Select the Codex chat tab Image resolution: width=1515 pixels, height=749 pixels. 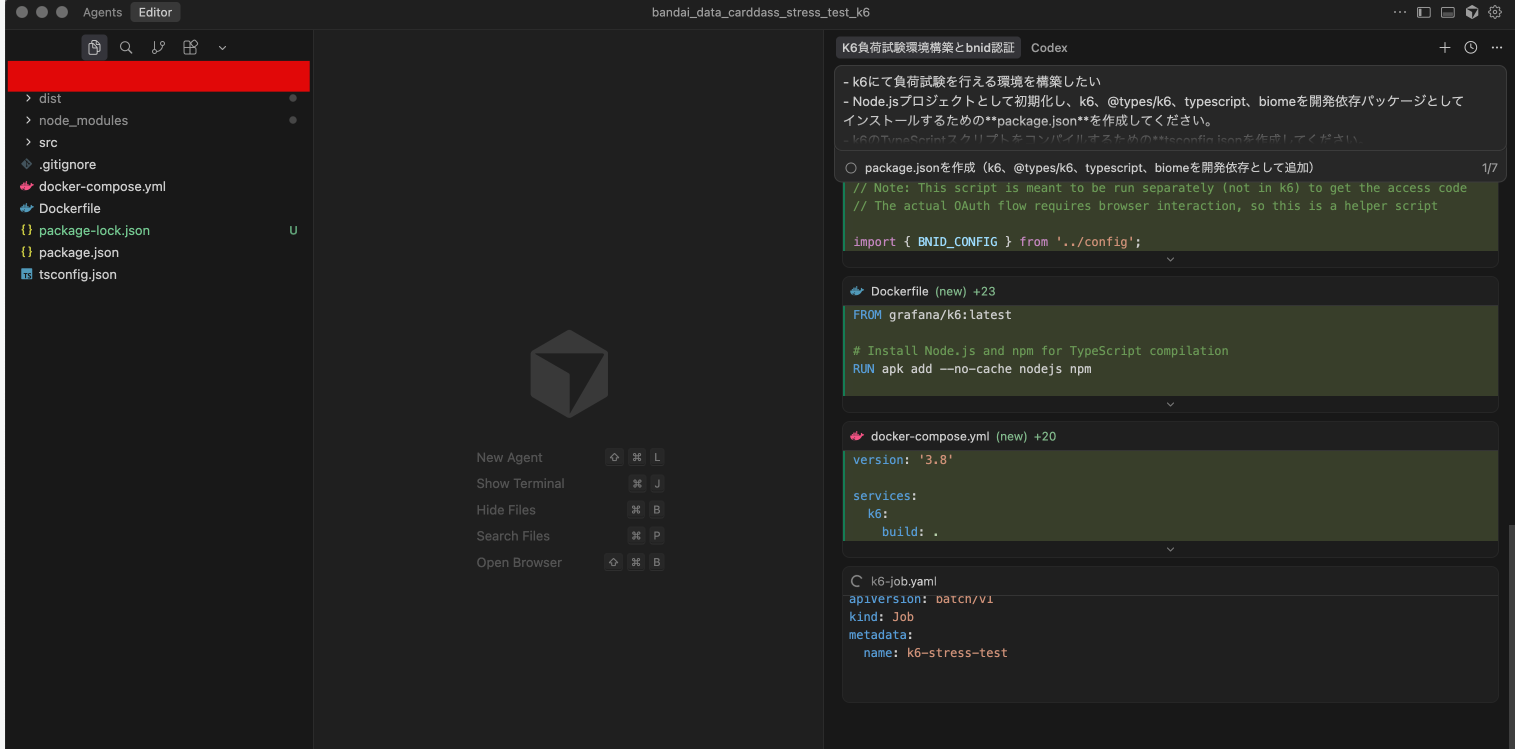point(1049,47)
